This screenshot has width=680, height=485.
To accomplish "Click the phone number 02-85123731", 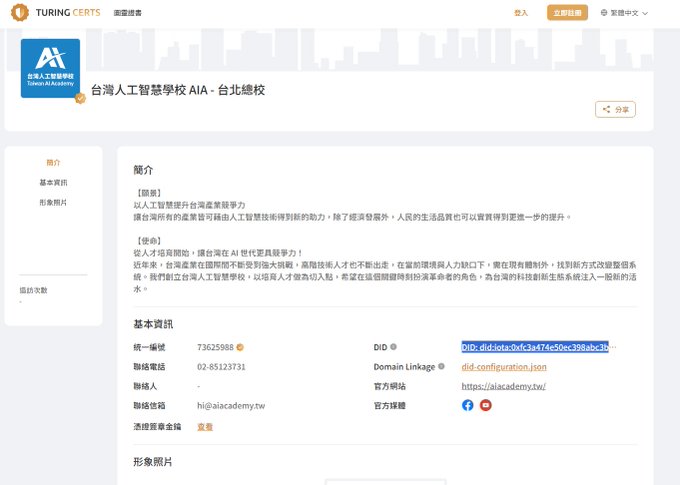I will pos(221,367).
